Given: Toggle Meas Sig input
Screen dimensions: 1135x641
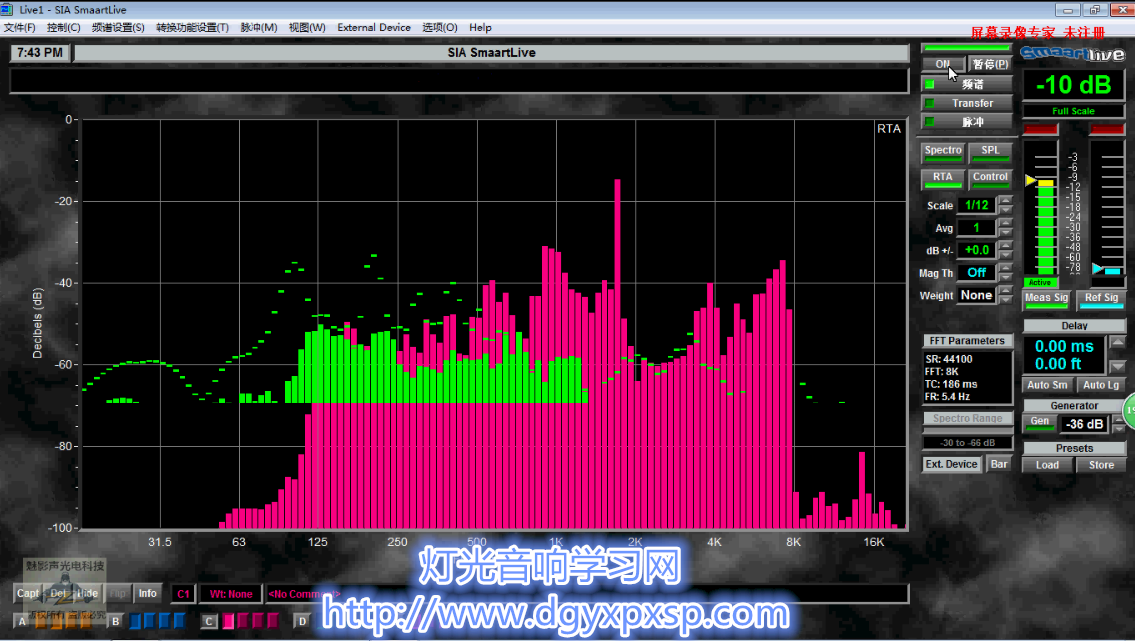Looking at the screenshot, I should click(x=1046, y=299).
